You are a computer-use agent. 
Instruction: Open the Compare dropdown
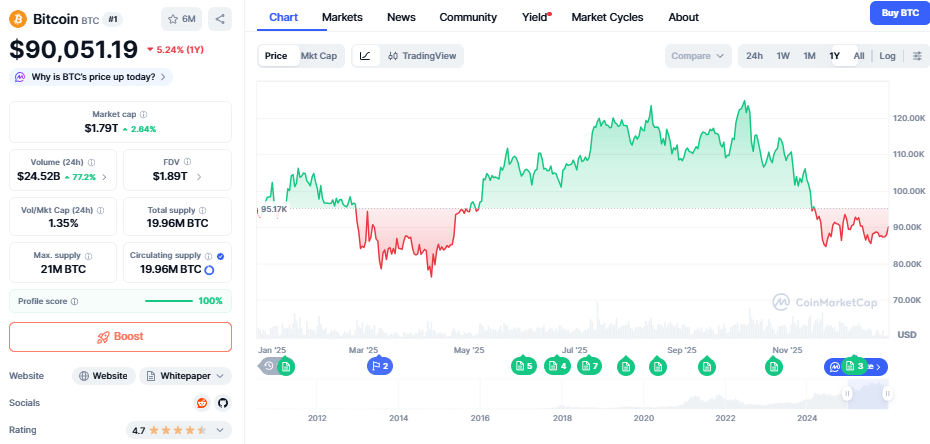click(x=697, y=56)
